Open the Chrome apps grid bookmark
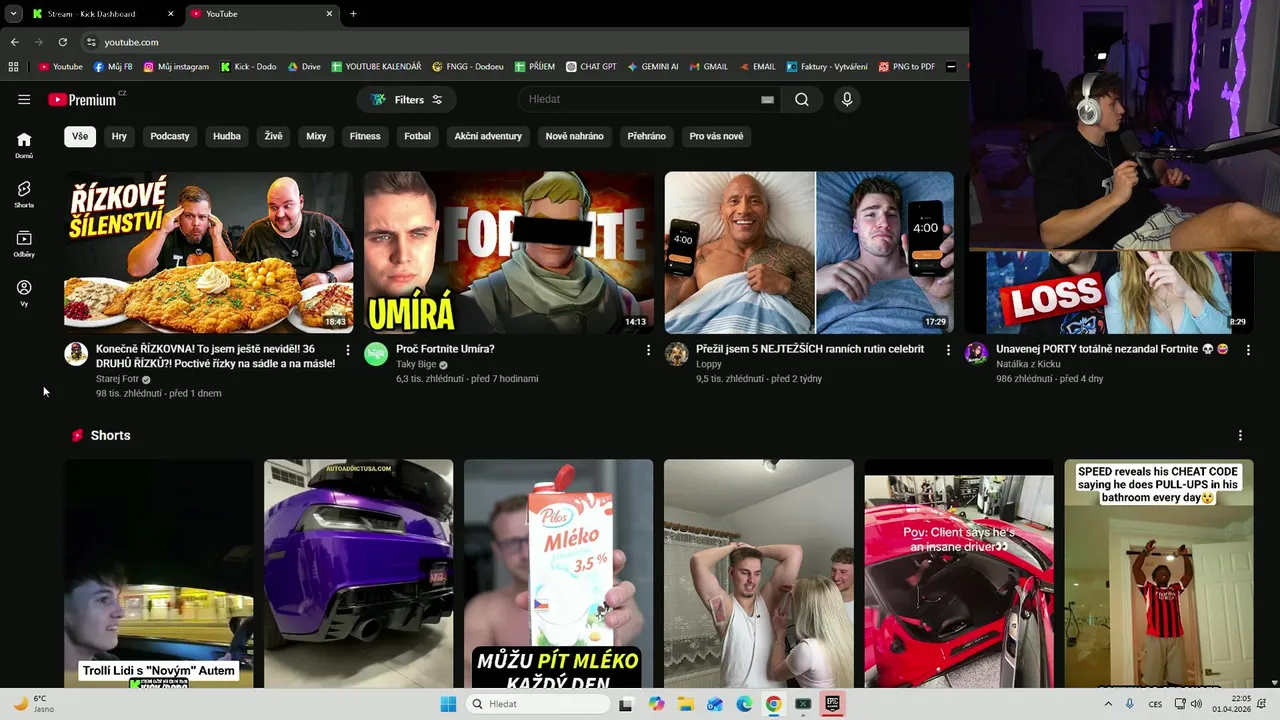The image size is (1280, 720). [13, 67]
